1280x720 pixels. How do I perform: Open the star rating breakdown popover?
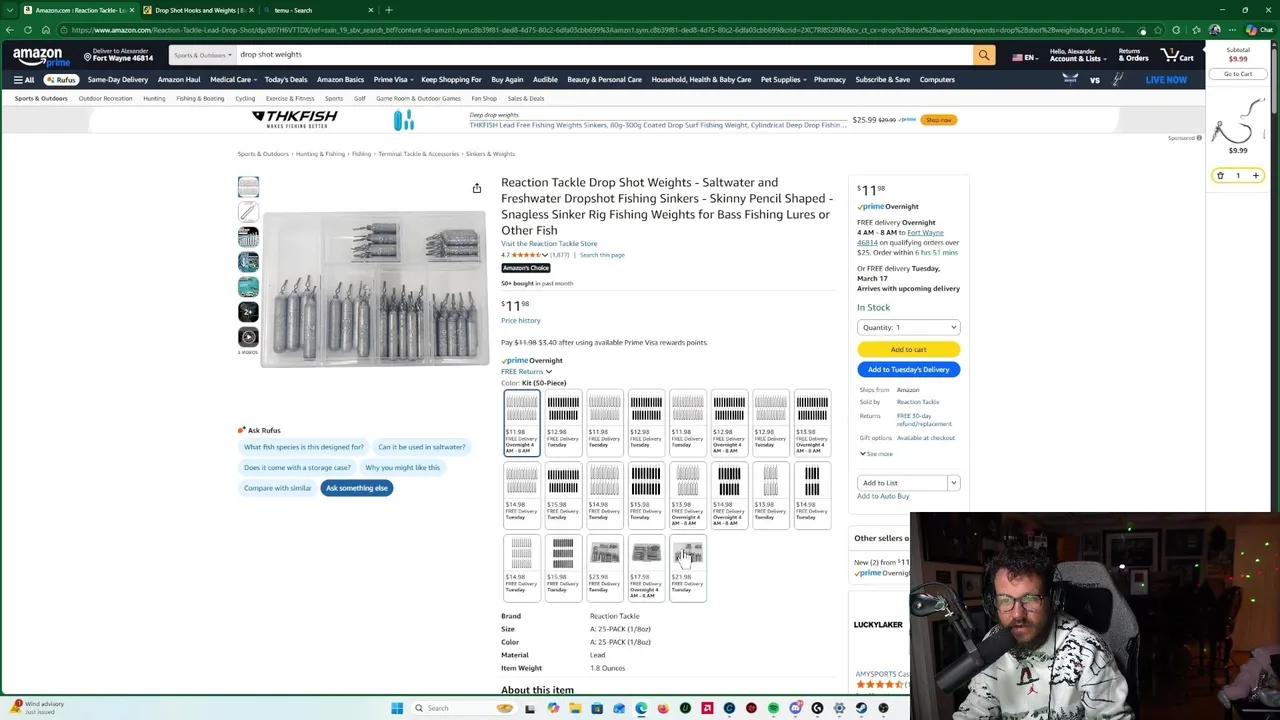(x=528, y=255)
